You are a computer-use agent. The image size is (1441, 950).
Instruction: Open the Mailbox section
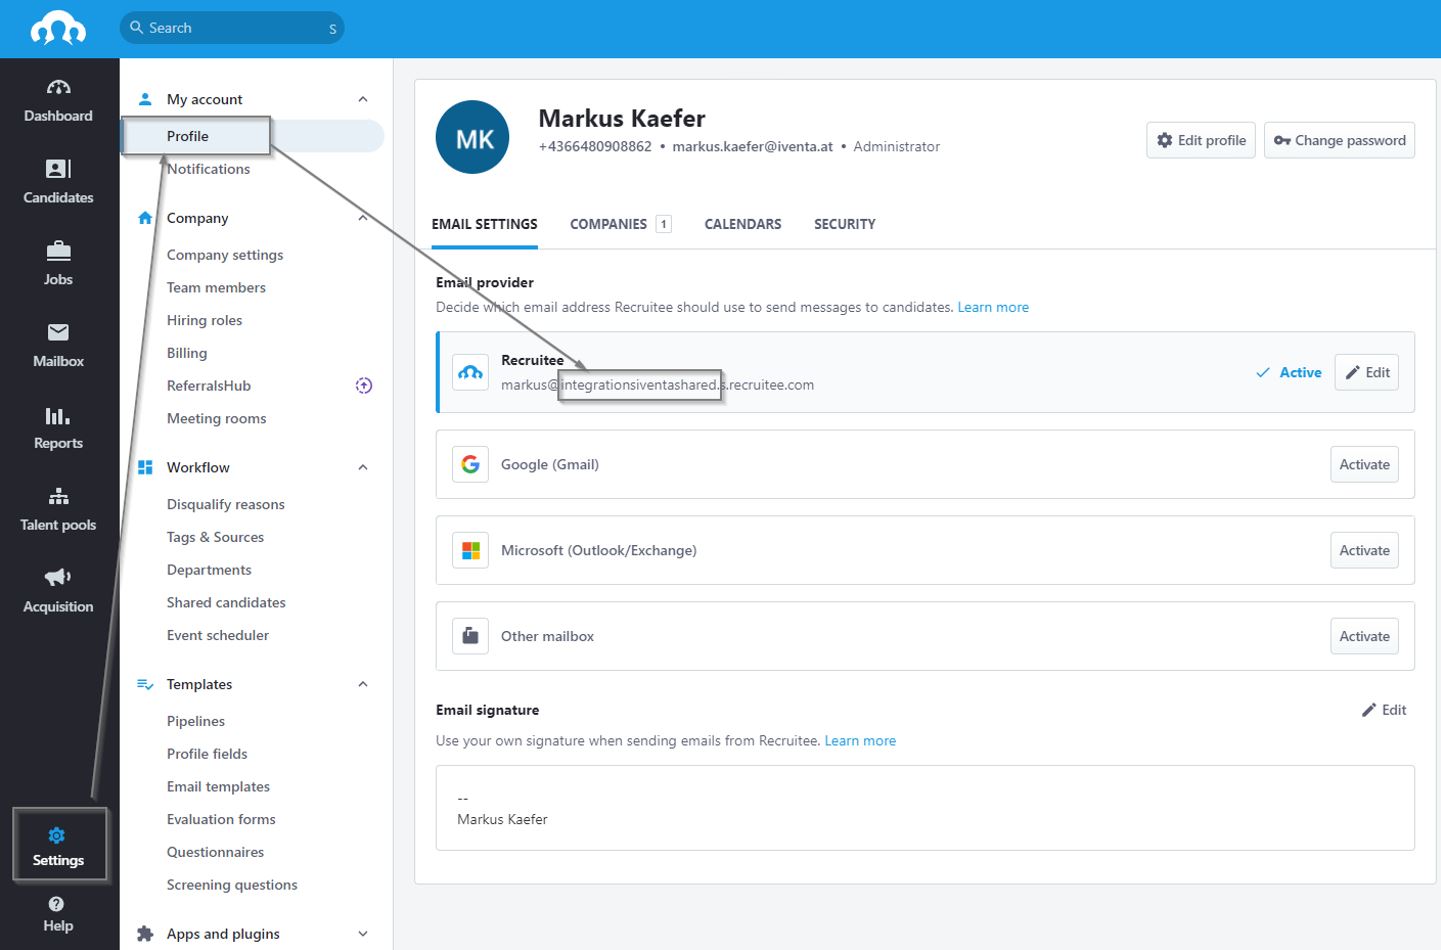pos(58,346)
